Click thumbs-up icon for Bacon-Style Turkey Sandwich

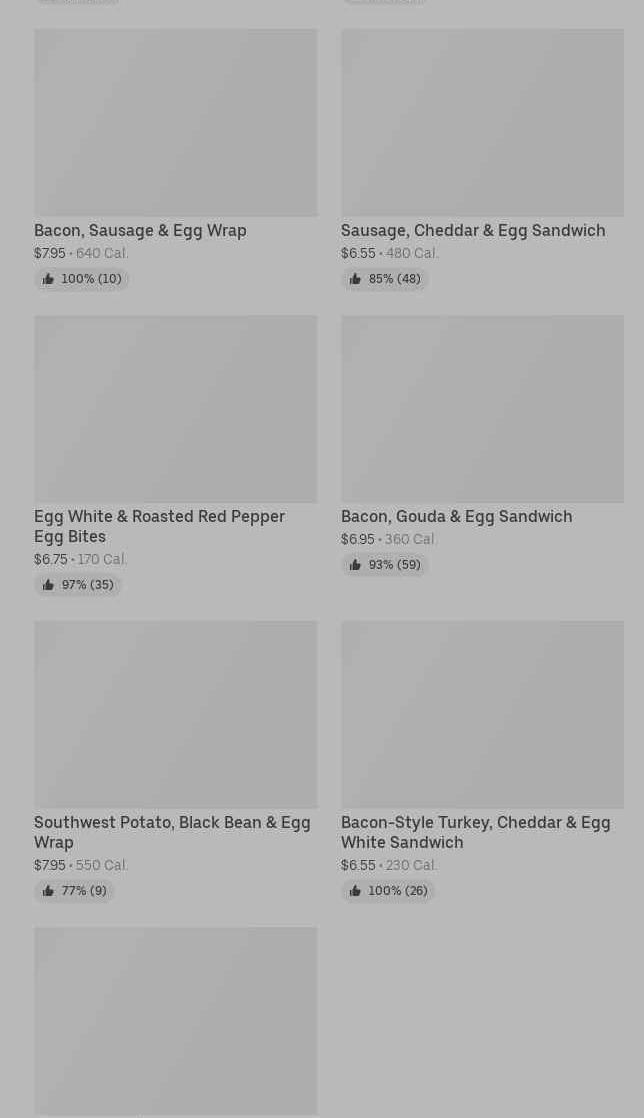[355, 892]
